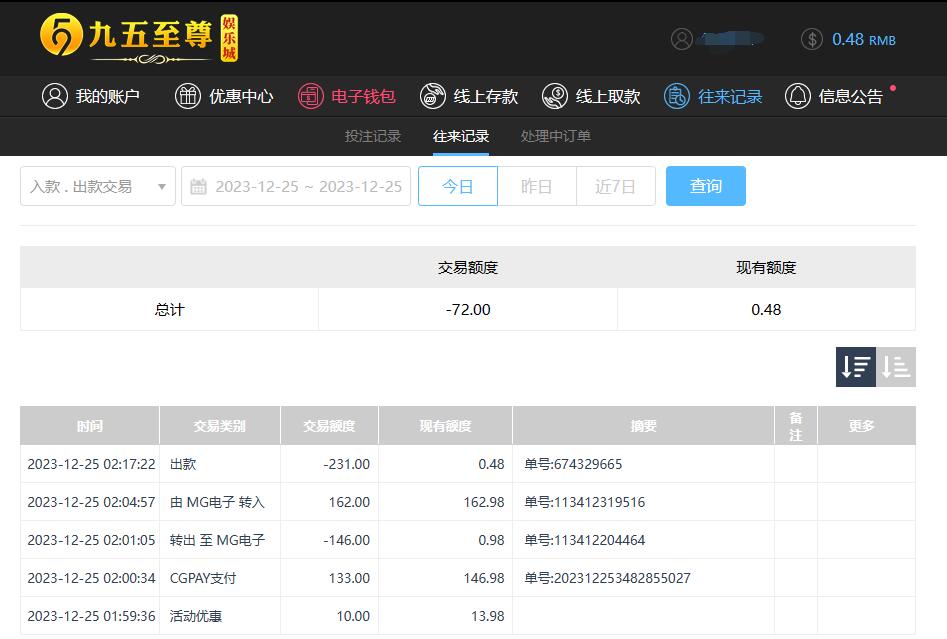Click amount 162.00
Image resolution: width=947 pixels, height=639 pixels.
(x=349, y=502)
